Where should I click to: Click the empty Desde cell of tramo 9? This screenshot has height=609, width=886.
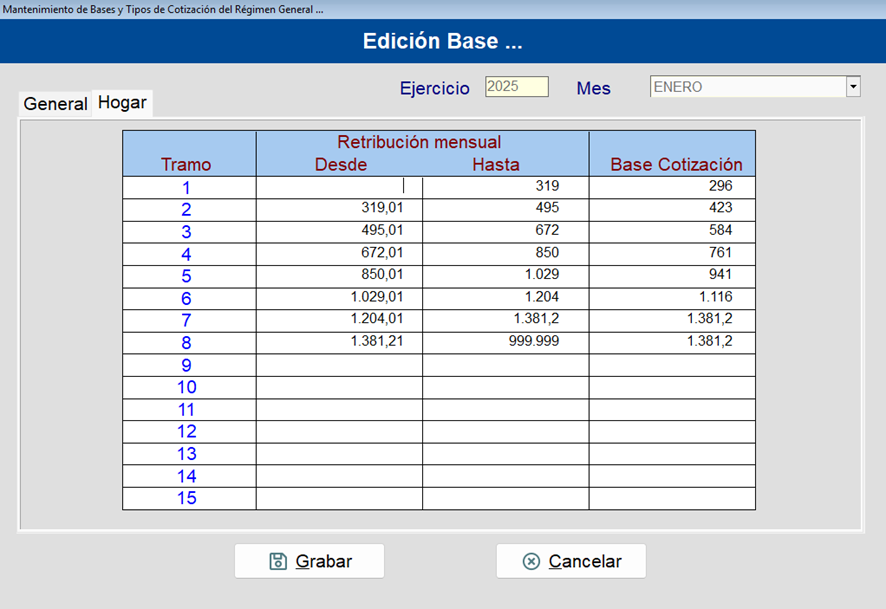[x=339, y=365]
